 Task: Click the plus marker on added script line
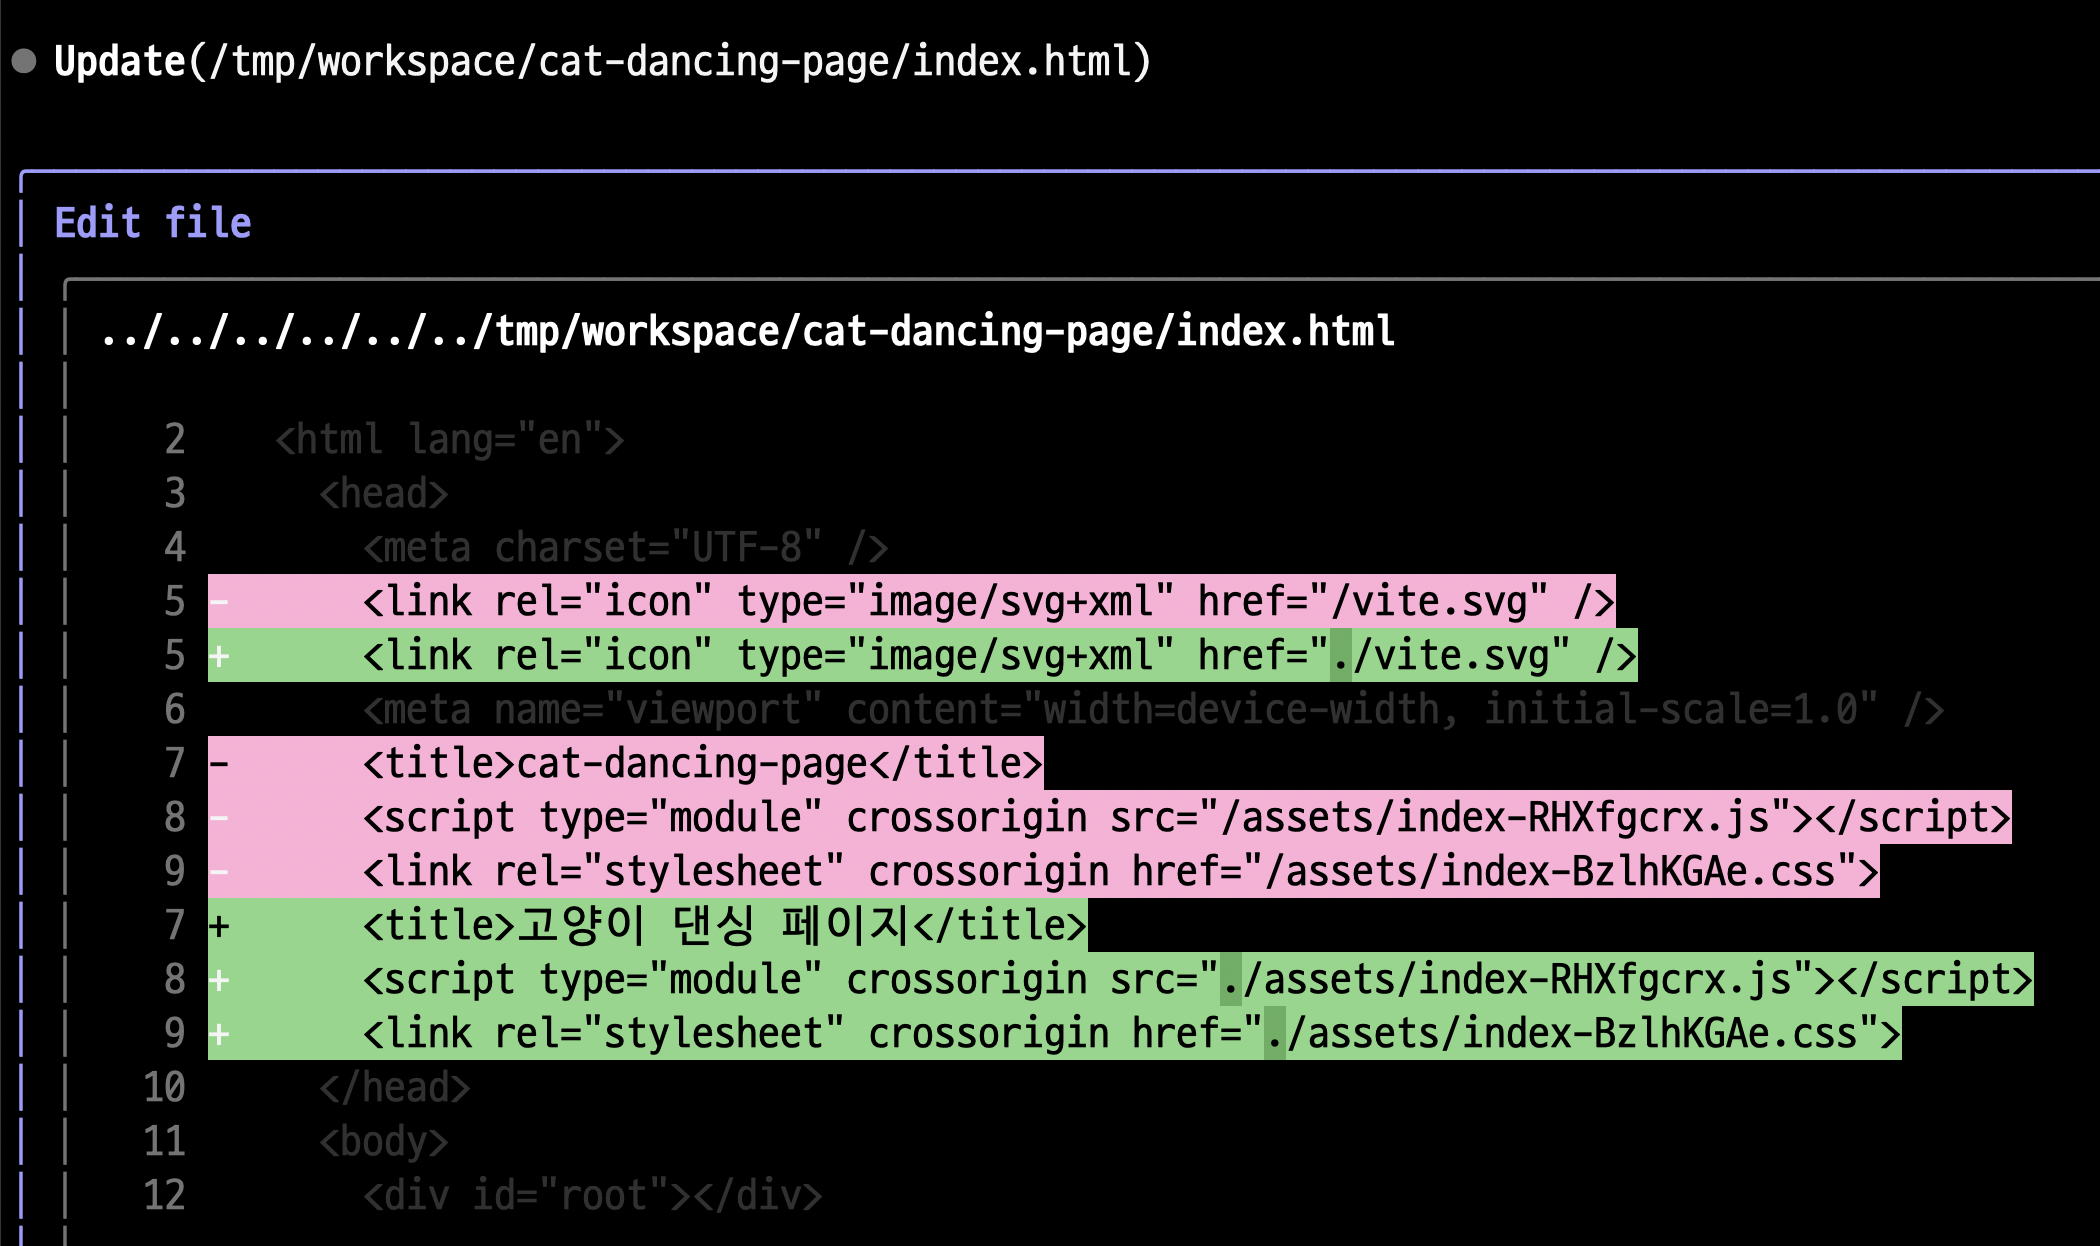(220, 980)
